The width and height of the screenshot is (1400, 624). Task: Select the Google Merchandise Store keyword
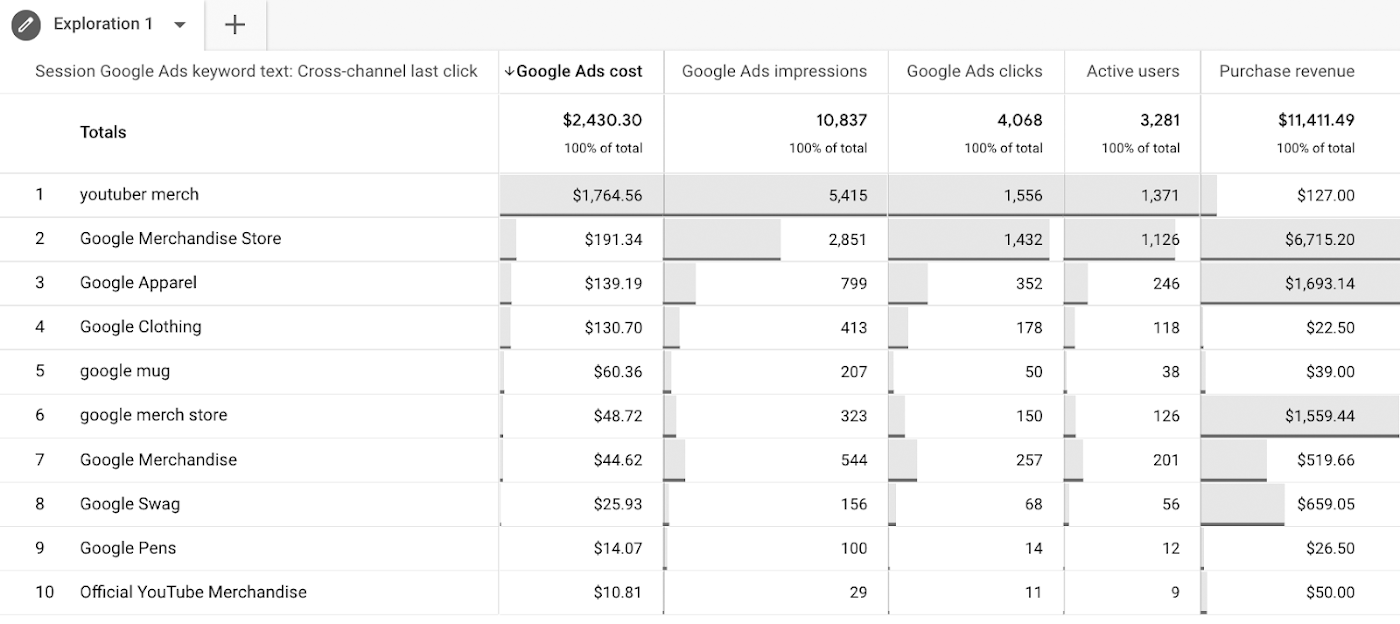pyautogui.click(x=180, y=238)
